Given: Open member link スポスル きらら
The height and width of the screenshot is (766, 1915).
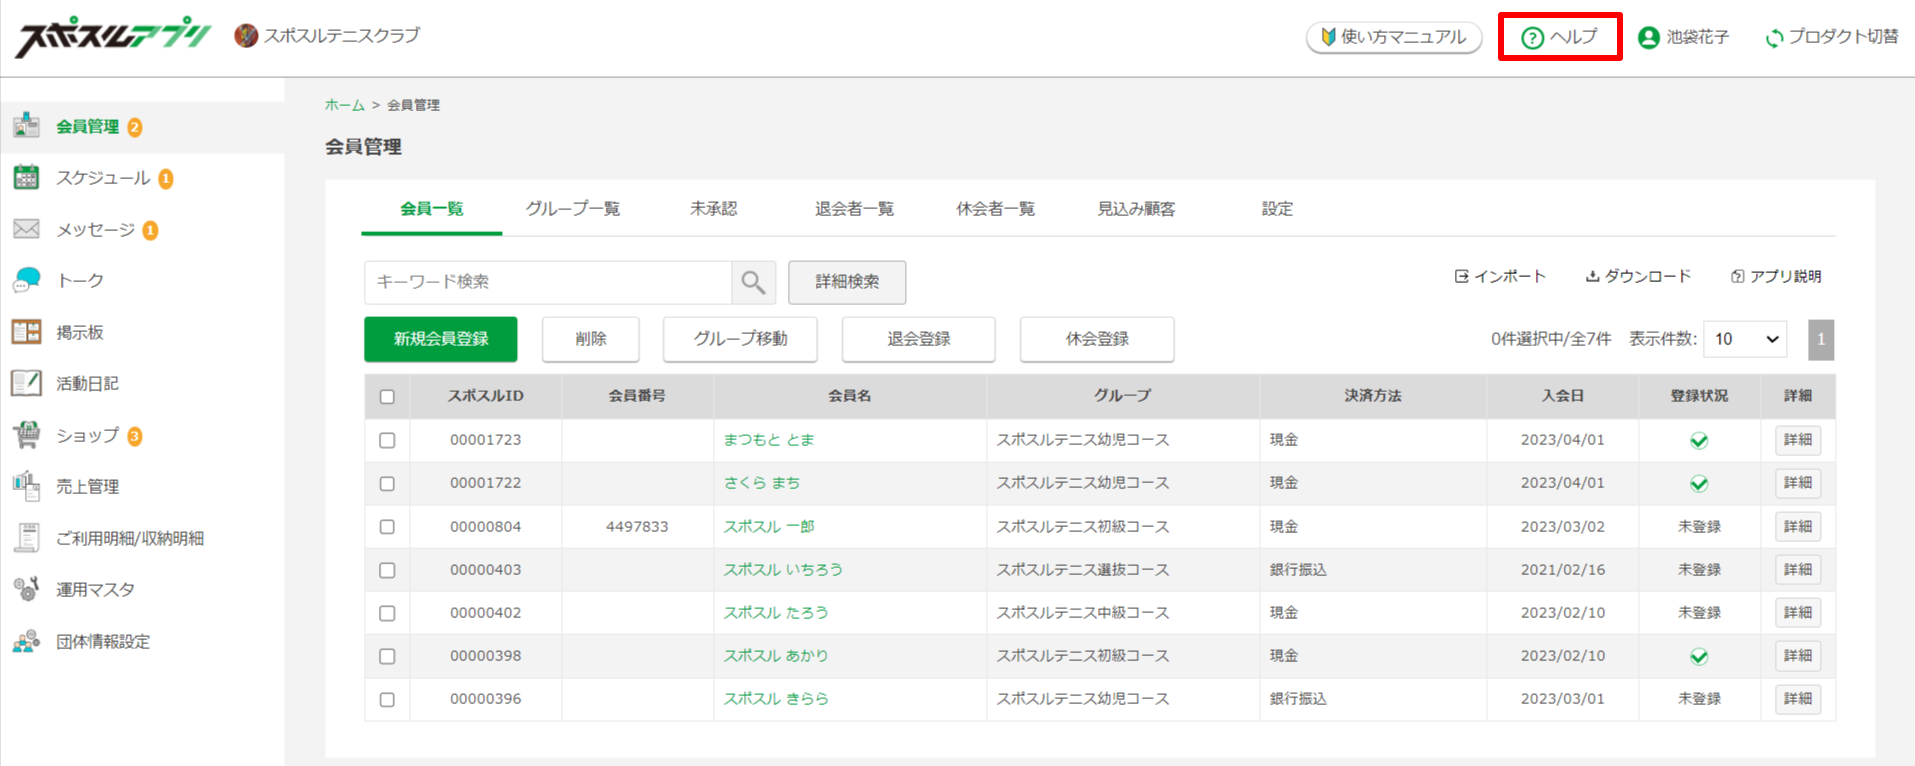Looking at the screenshot, I should 776,699.
